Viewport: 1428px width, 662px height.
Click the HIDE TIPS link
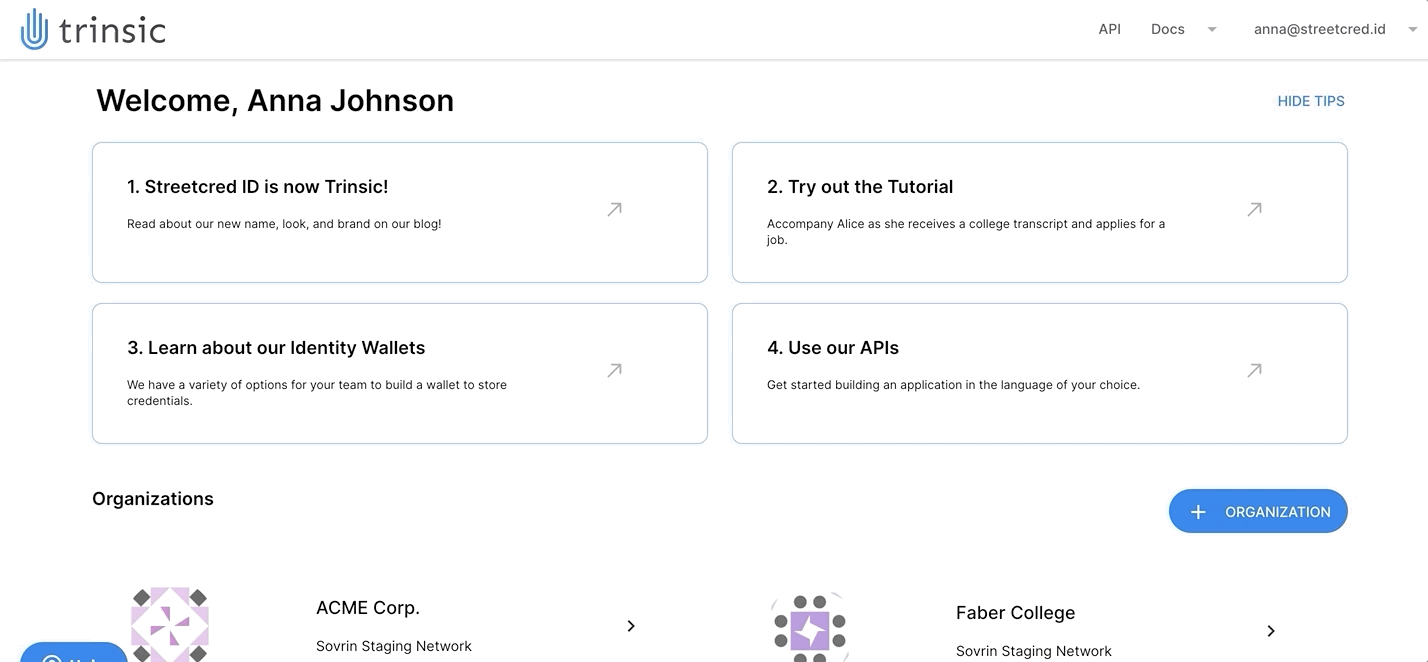pyautogui.click(x=1311, y=101)
